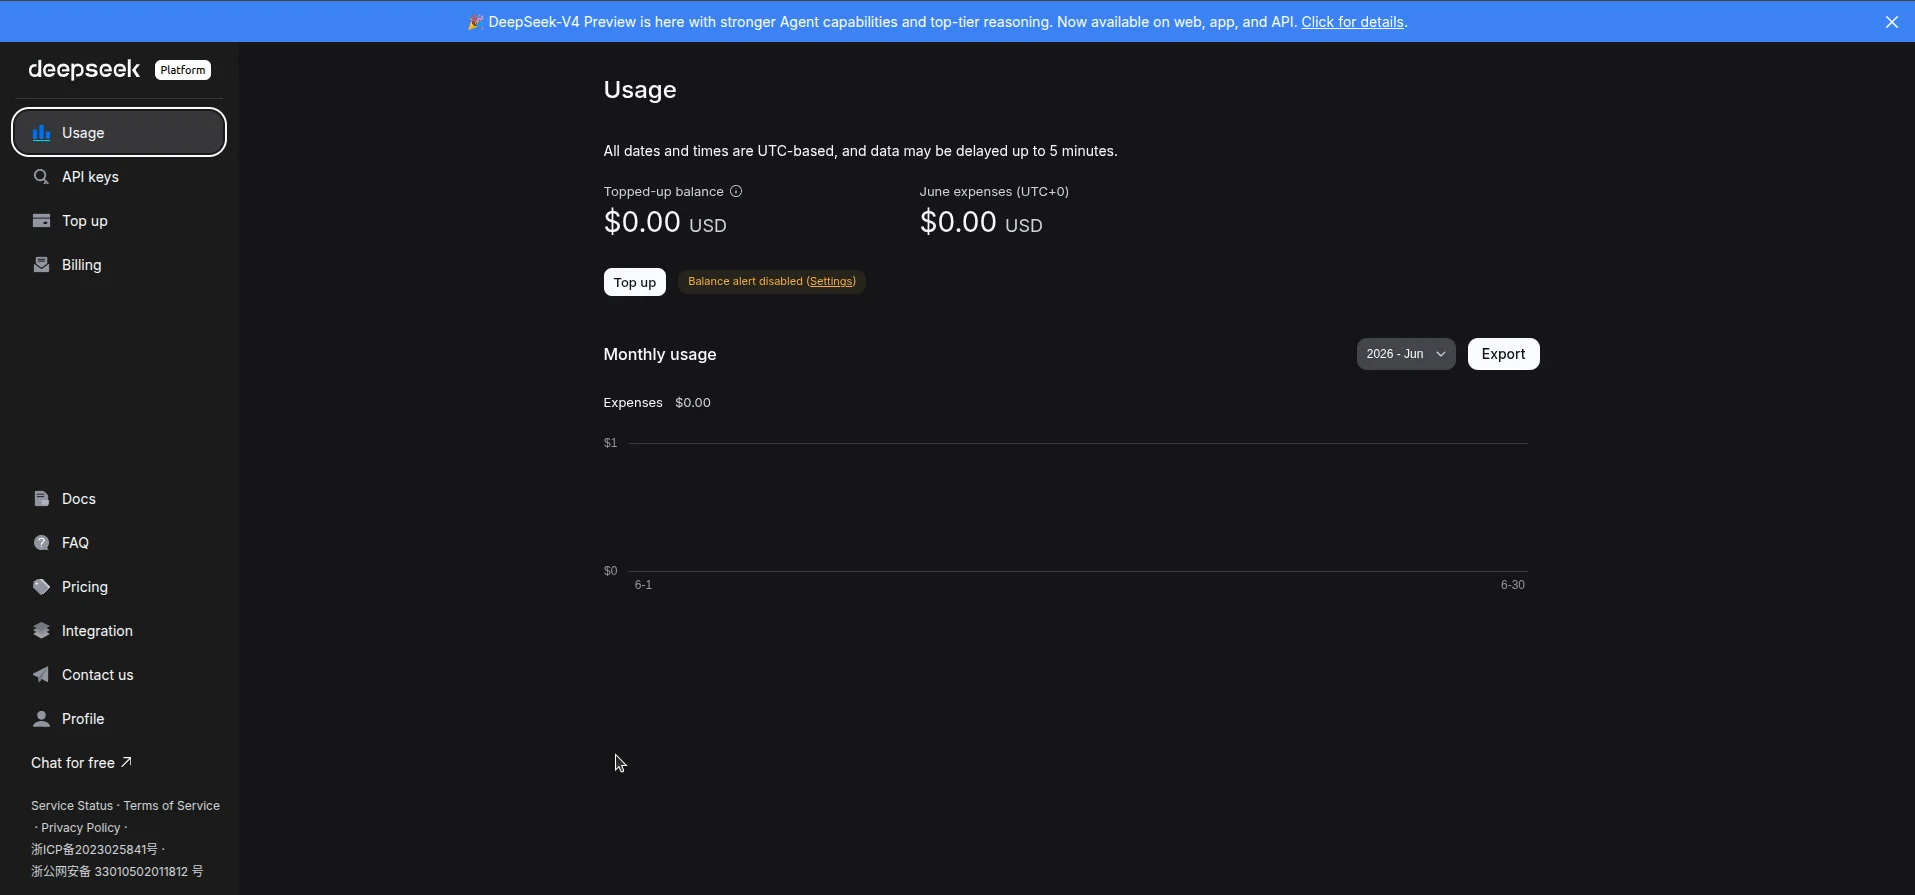Click the Export button
The height and width of the screenshot is (895, 1915).
tap(1503, 354)
